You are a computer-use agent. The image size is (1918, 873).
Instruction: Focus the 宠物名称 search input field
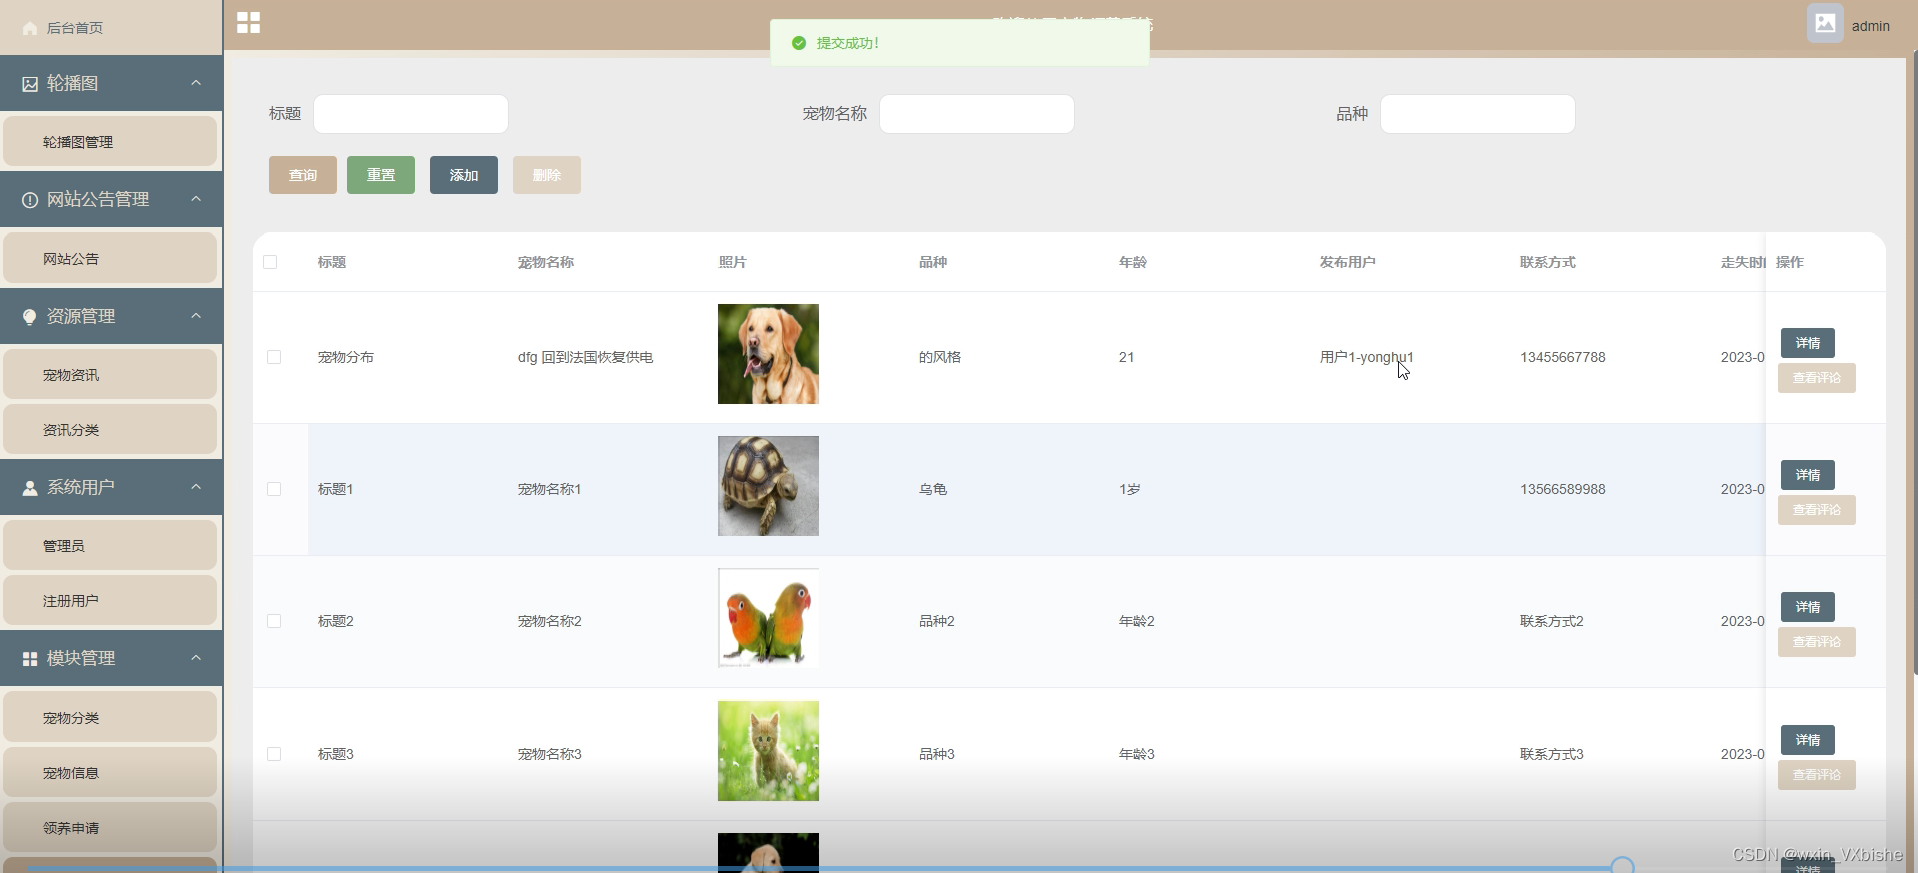tap(977, 114)
